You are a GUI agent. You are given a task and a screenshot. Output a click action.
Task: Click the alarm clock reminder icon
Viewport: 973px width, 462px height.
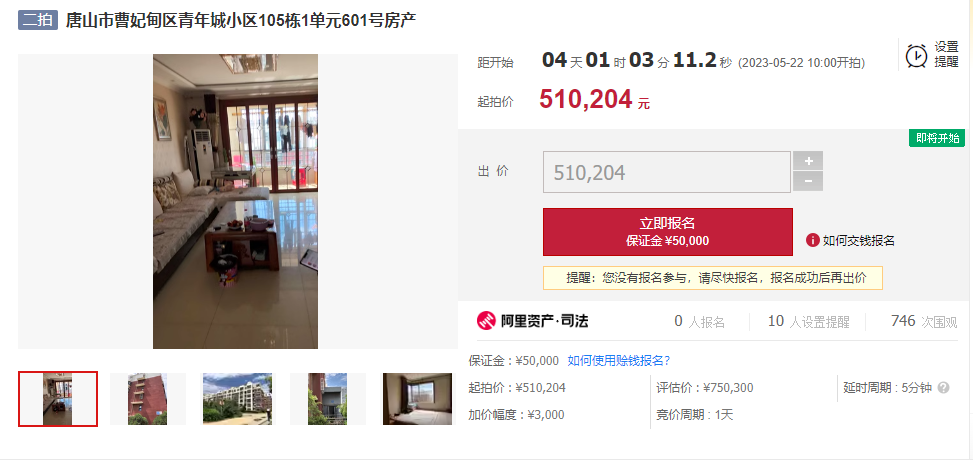(917, 55)
